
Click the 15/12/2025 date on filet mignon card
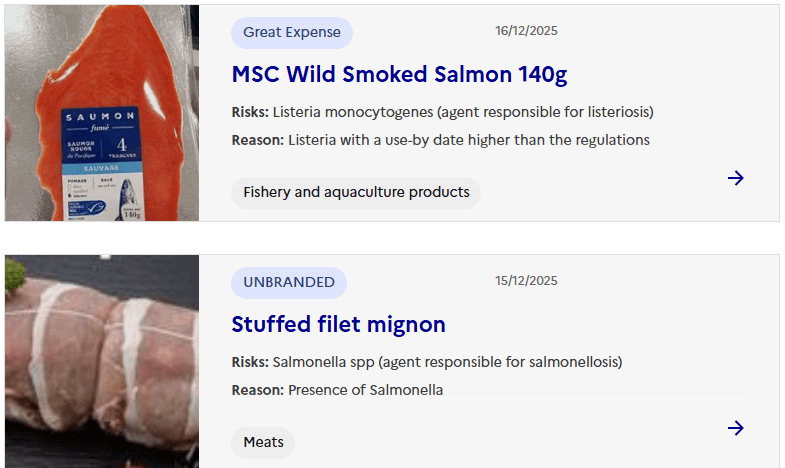526,281
